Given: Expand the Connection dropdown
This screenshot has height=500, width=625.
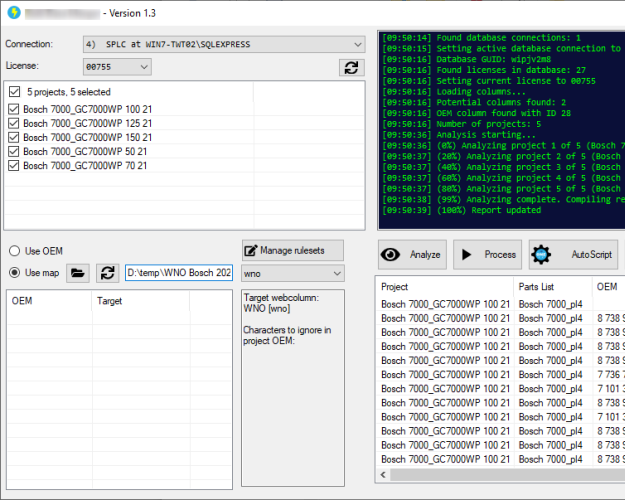Looking at the screenshot, I should point(222,44).
